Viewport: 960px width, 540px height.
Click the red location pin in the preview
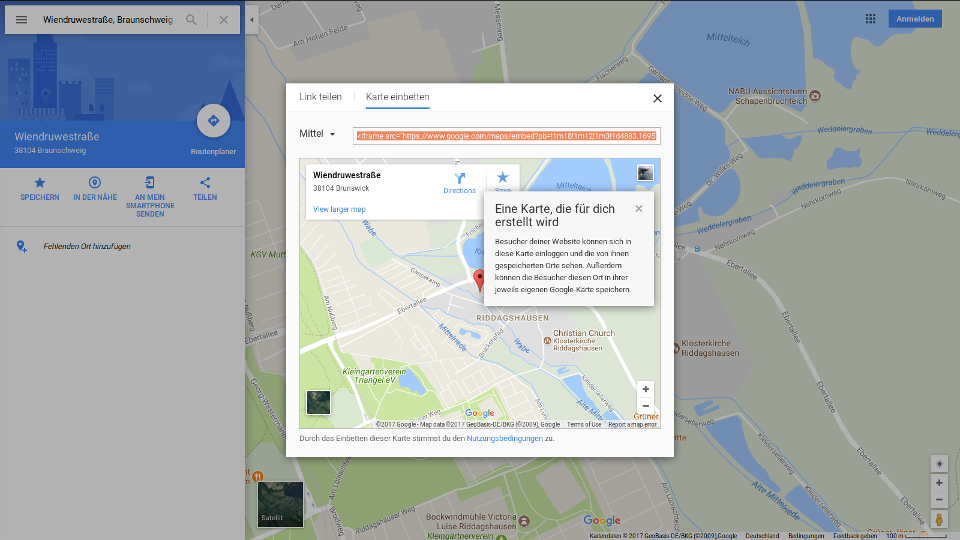pyautogui.click(x=479, y=280)
